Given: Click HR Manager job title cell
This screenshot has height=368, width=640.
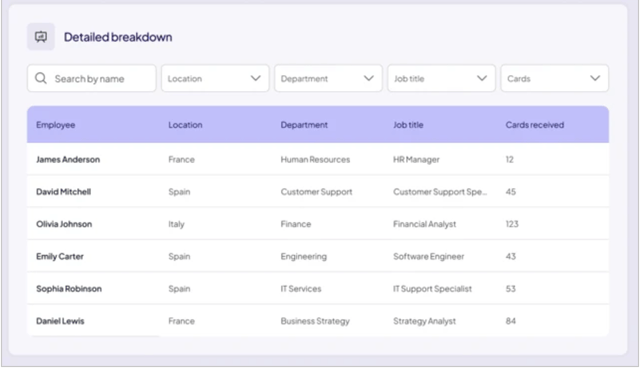Looking at the screenshot, I should point(416,160).
